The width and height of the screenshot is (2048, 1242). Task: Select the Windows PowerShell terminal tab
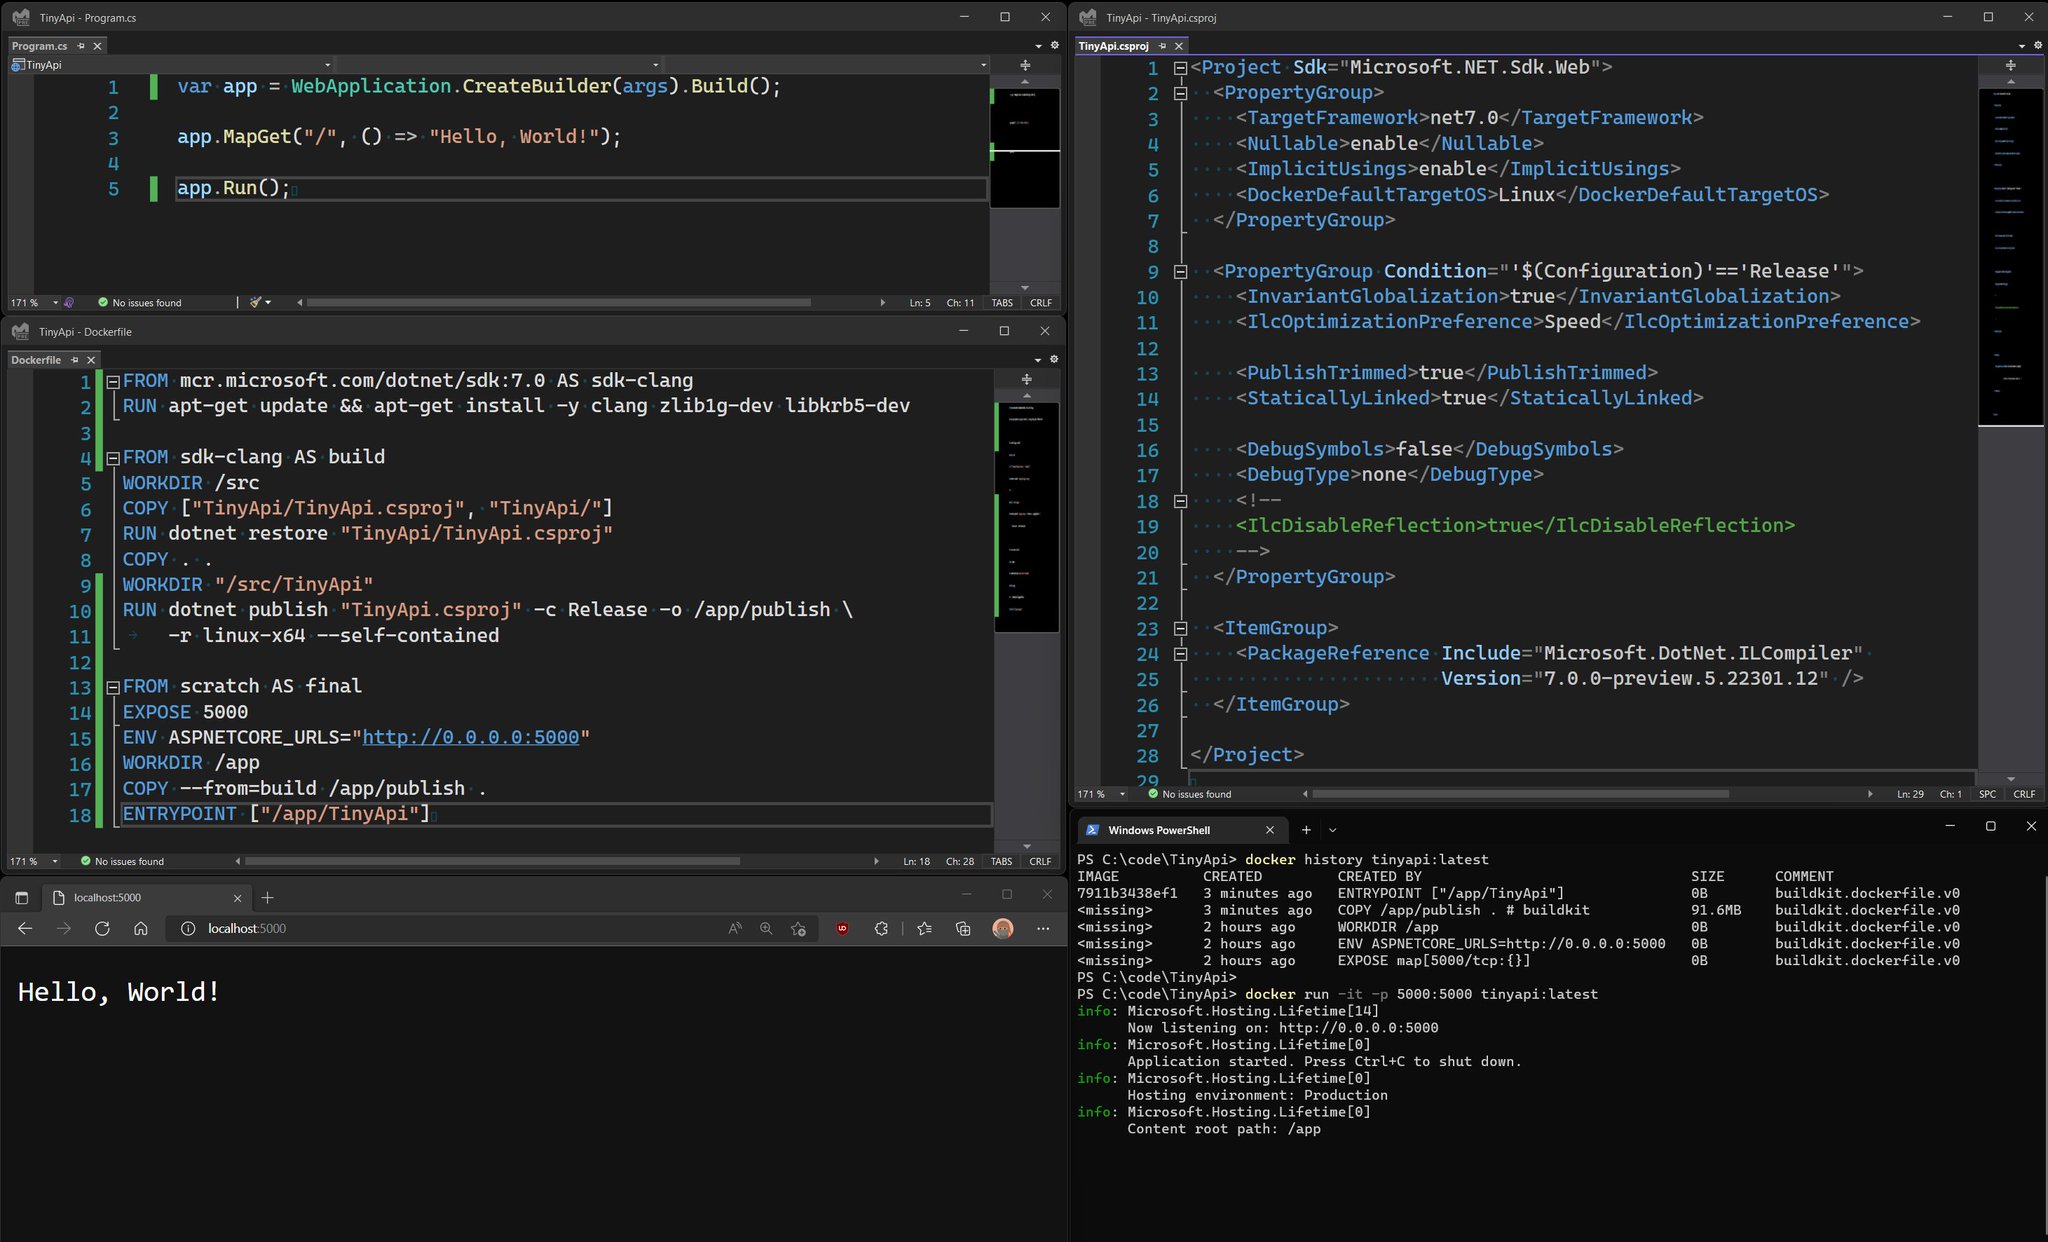[1170, 830]
